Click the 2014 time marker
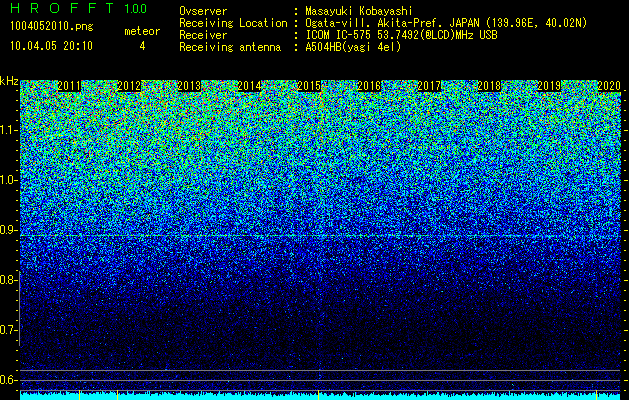 (x=249, y=86)
